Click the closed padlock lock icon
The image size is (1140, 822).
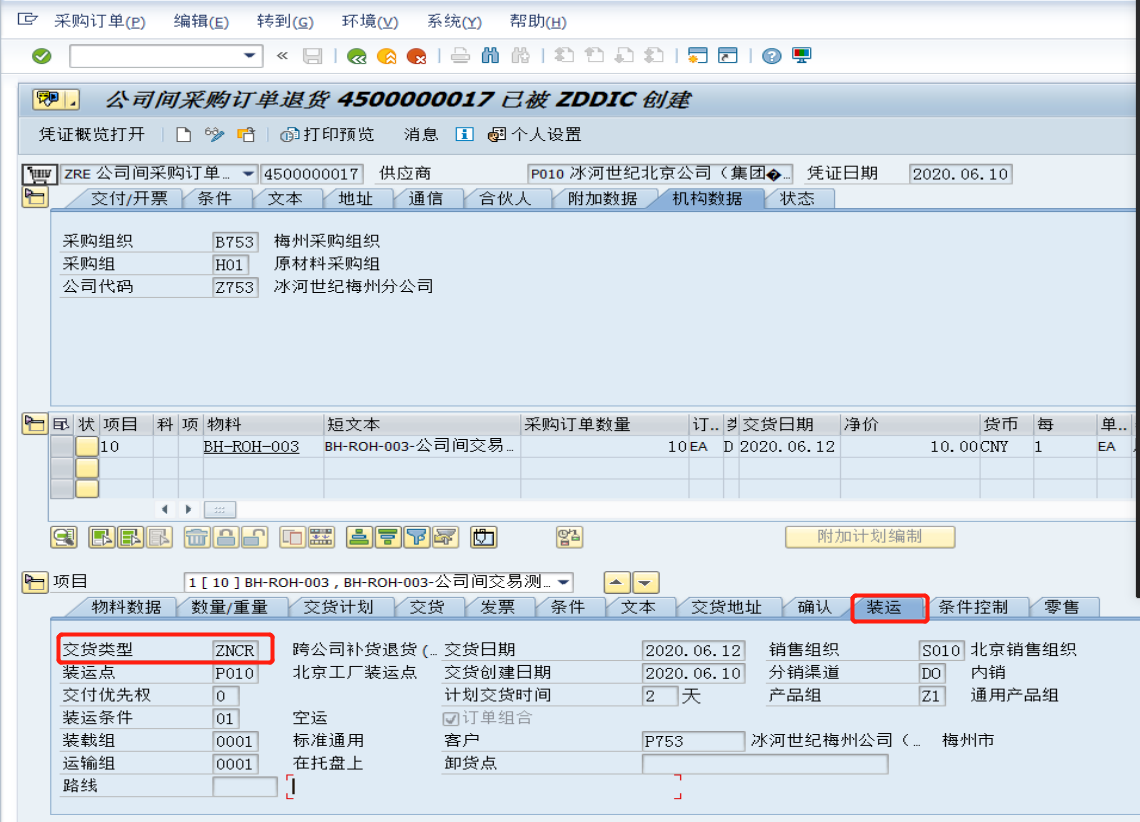pyautogui.click(x=226, y=538)
